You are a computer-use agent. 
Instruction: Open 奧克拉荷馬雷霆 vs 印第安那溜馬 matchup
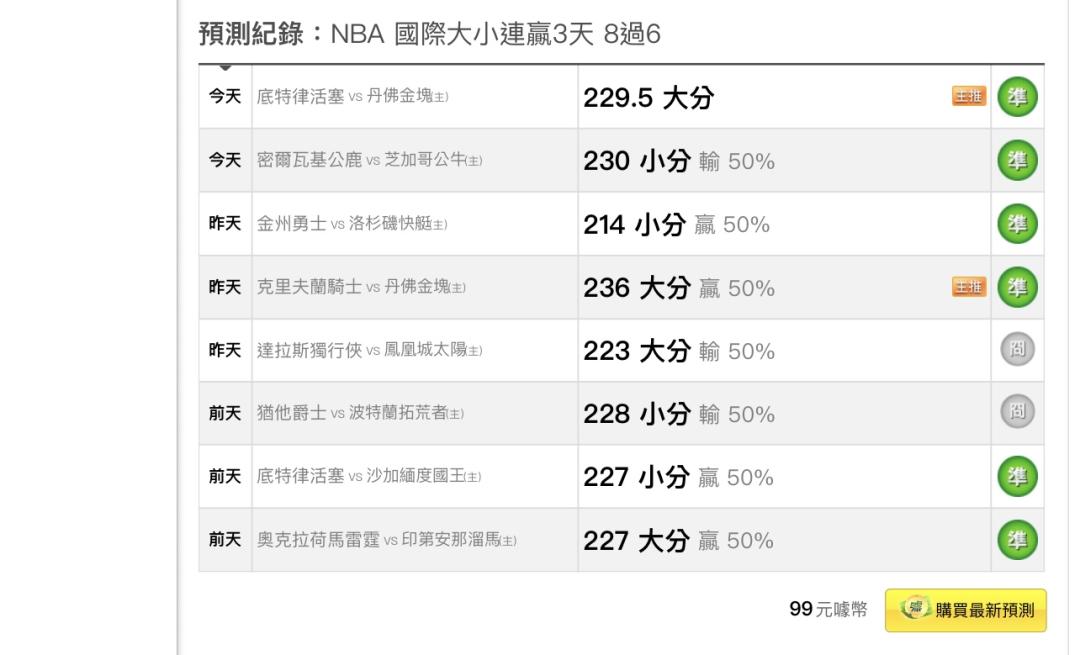pos(386,540)
